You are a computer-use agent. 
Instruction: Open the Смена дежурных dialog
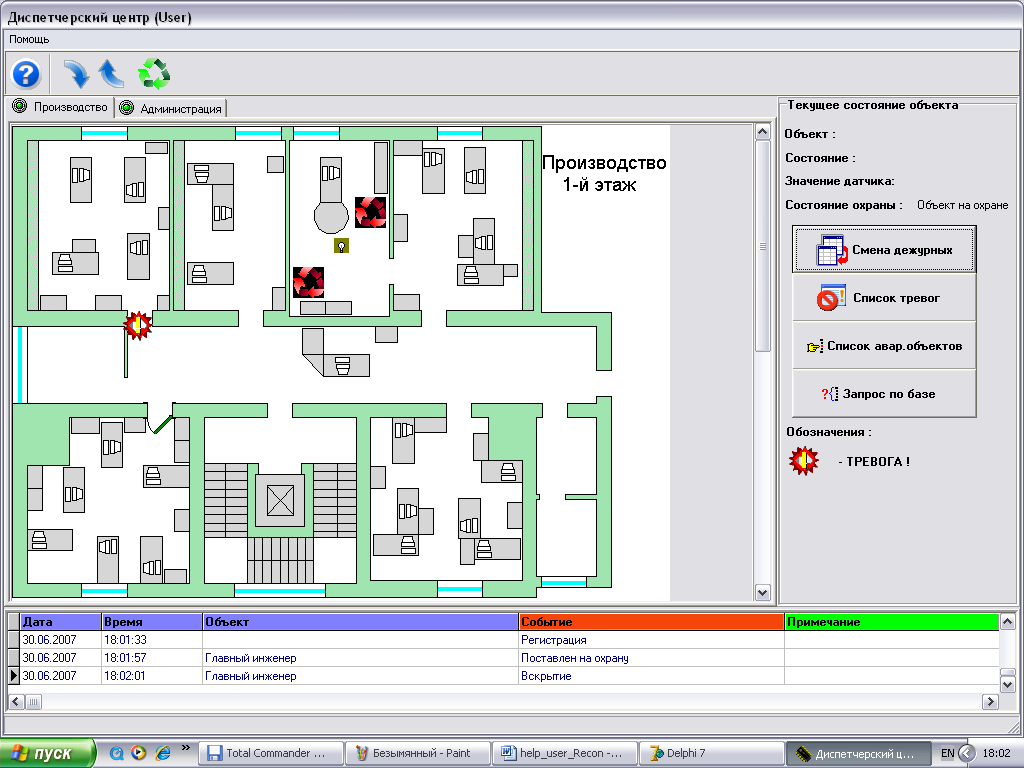tap(884, 249)
